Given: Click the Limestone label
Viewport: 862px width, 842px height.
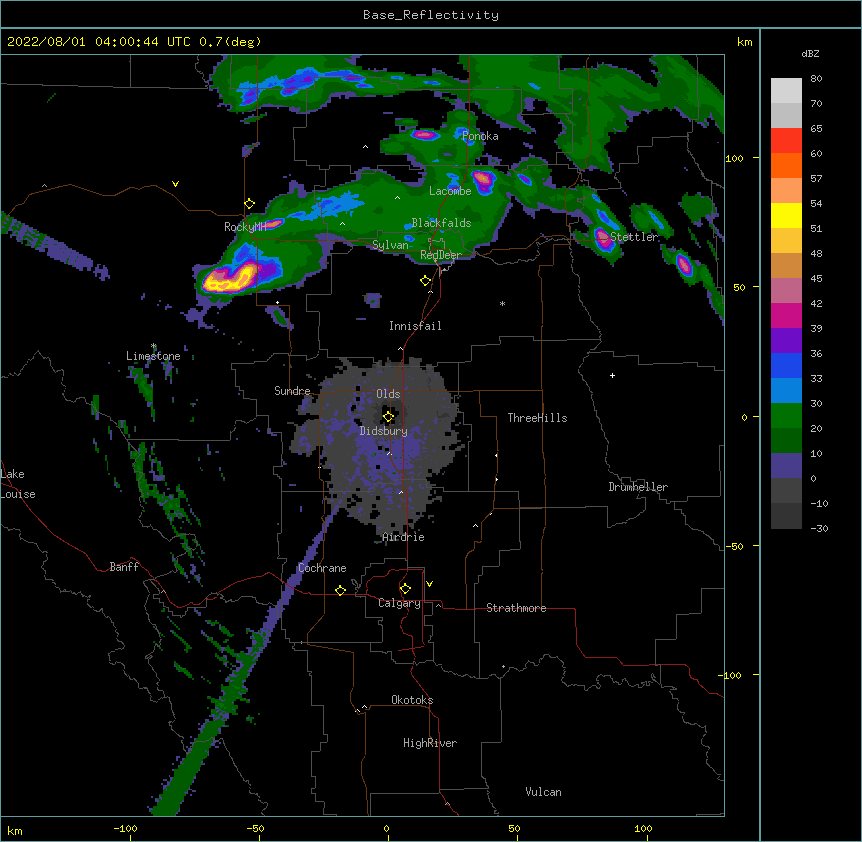Looking at the screenshot, I should click(153, 356).
